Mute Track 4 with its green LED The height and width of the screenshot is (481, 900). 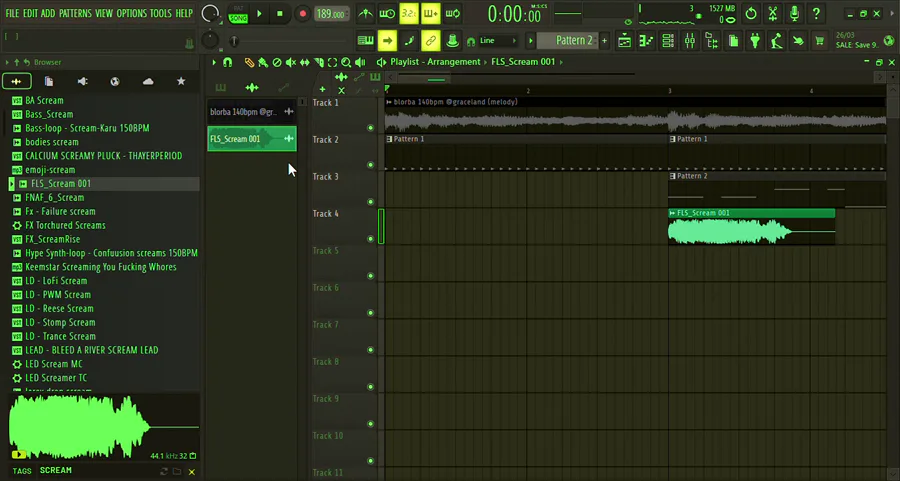click(x=370, y=239)
